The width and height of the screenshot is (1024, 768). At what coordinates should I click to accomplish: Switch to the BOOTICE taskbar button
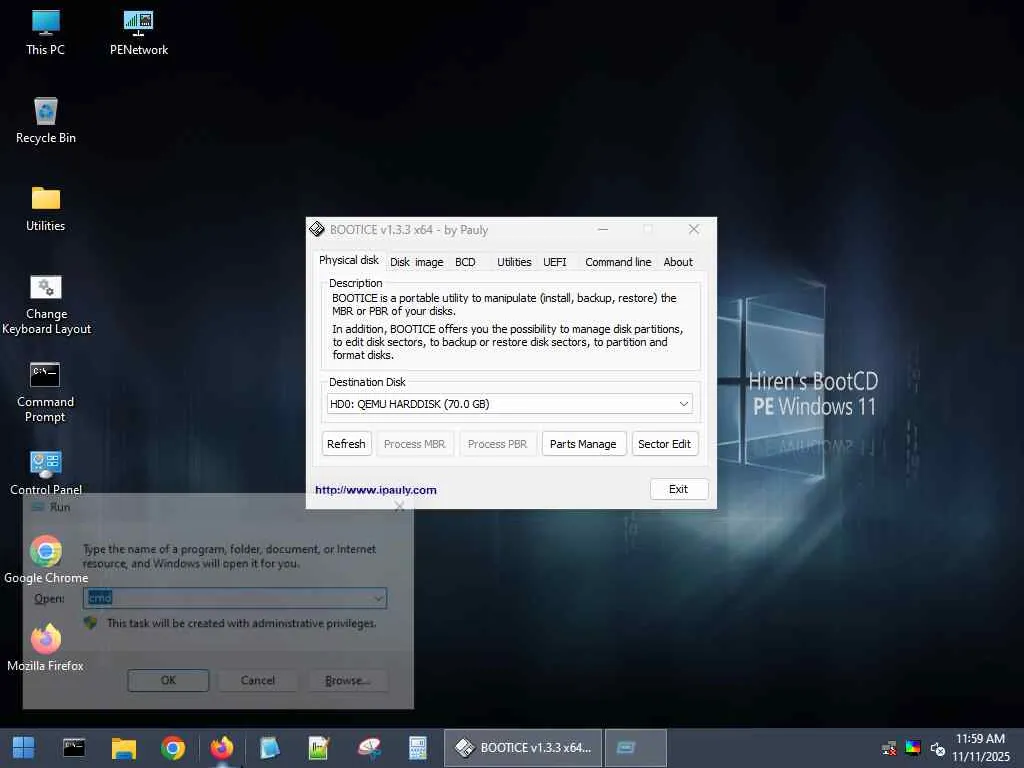[x=523, y=748]
